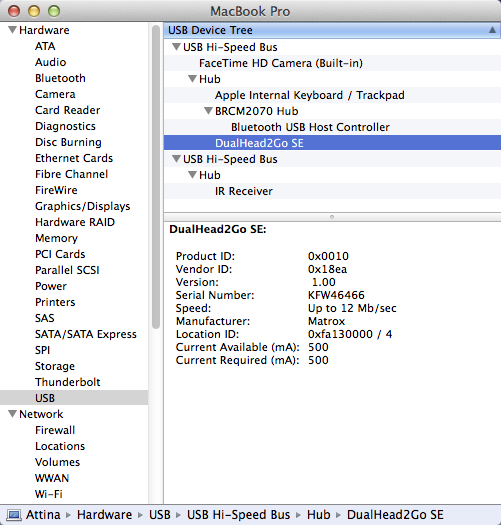Open Memory information
Image resolution: width=501 pixels, height=525 pixels.
click(56, 238)
